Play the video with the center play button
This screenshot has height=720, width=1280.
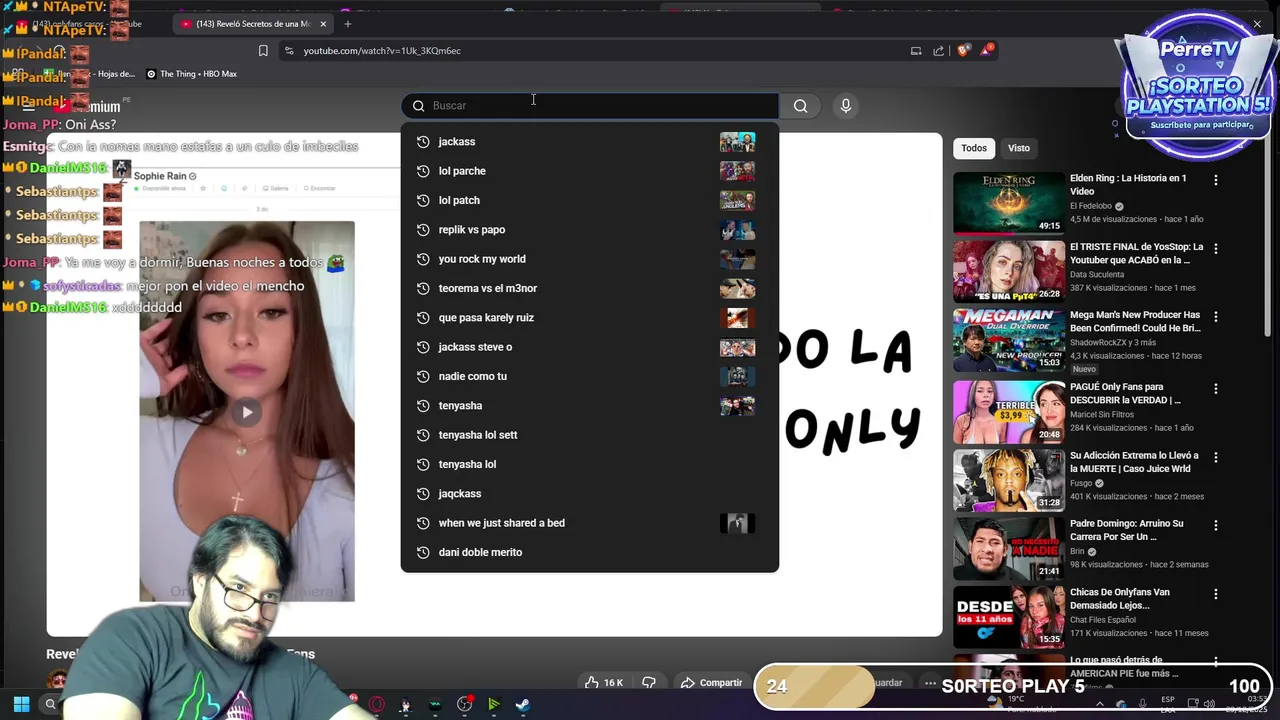(x=247, y=411)
